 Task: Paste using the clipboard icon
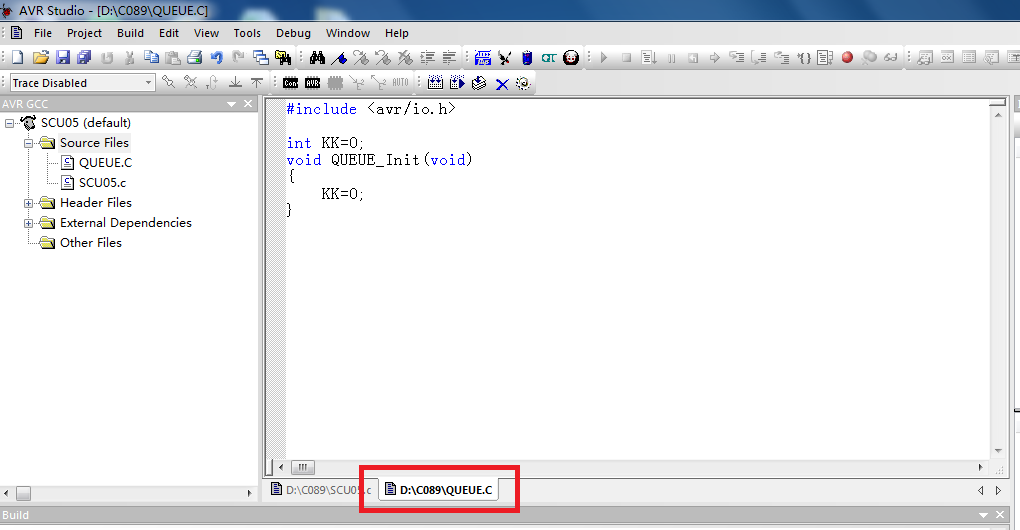pyautogui.click(x=172, y=57)
